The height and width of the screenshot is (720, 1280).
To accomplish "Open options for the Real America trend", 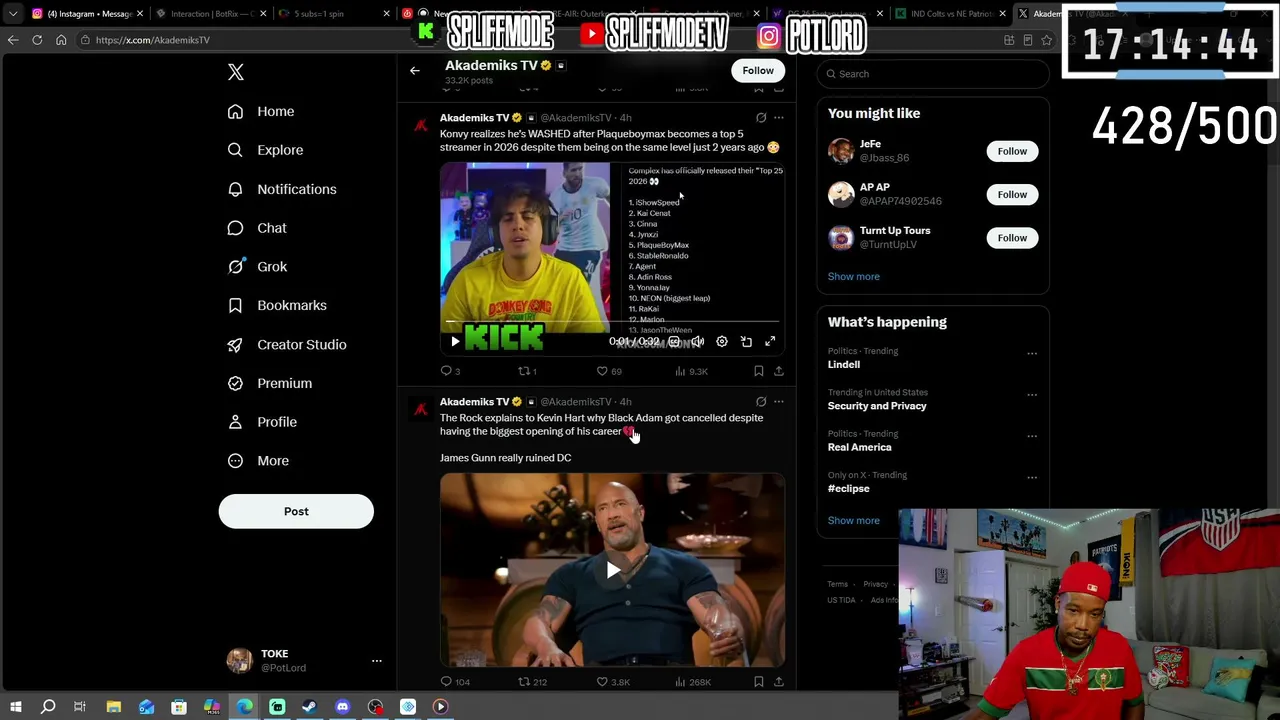I will [1032, 436].
